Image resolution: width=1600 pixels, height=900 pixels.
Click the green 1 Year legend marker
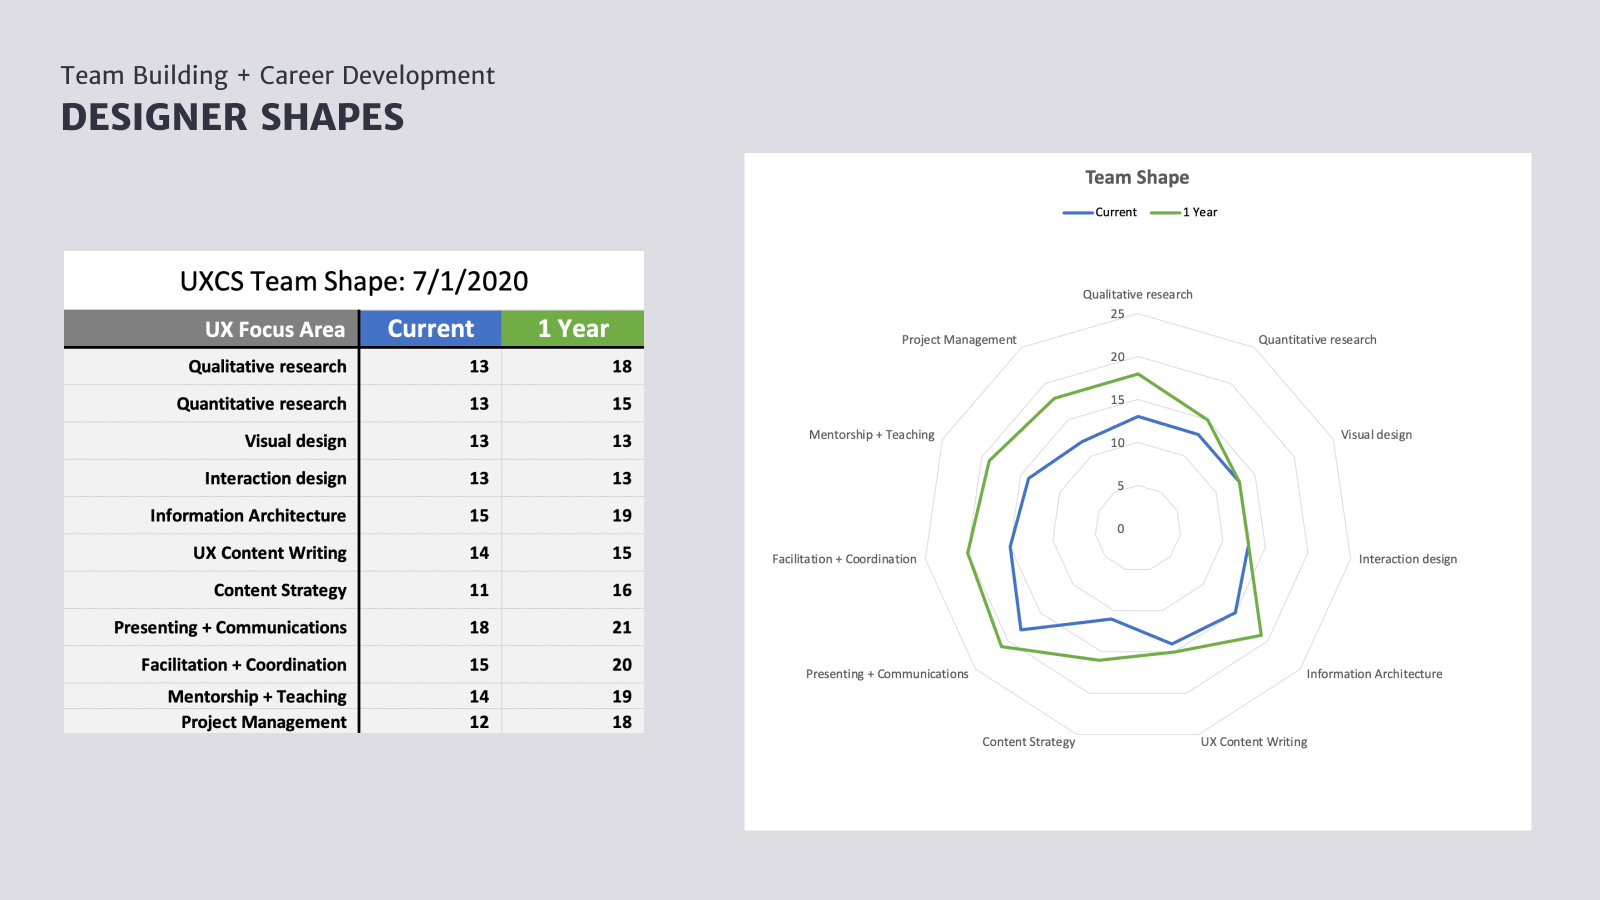point(1165,212)
